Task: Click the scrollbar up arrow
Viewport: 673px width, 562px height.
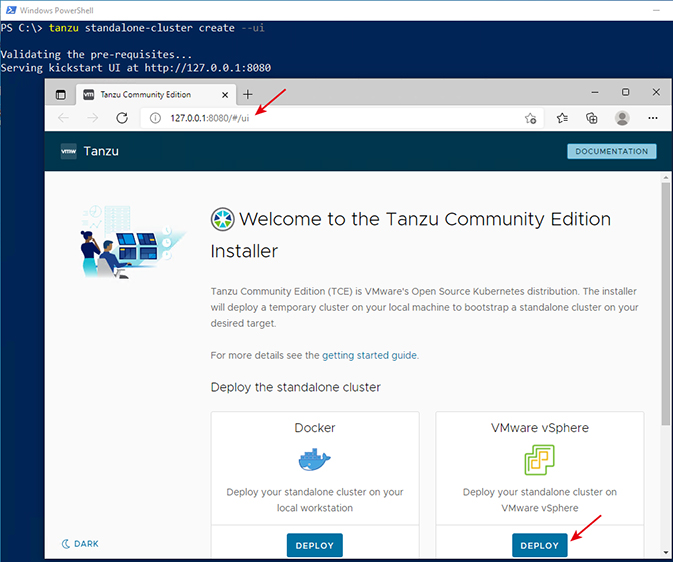Action: point(666,177)
